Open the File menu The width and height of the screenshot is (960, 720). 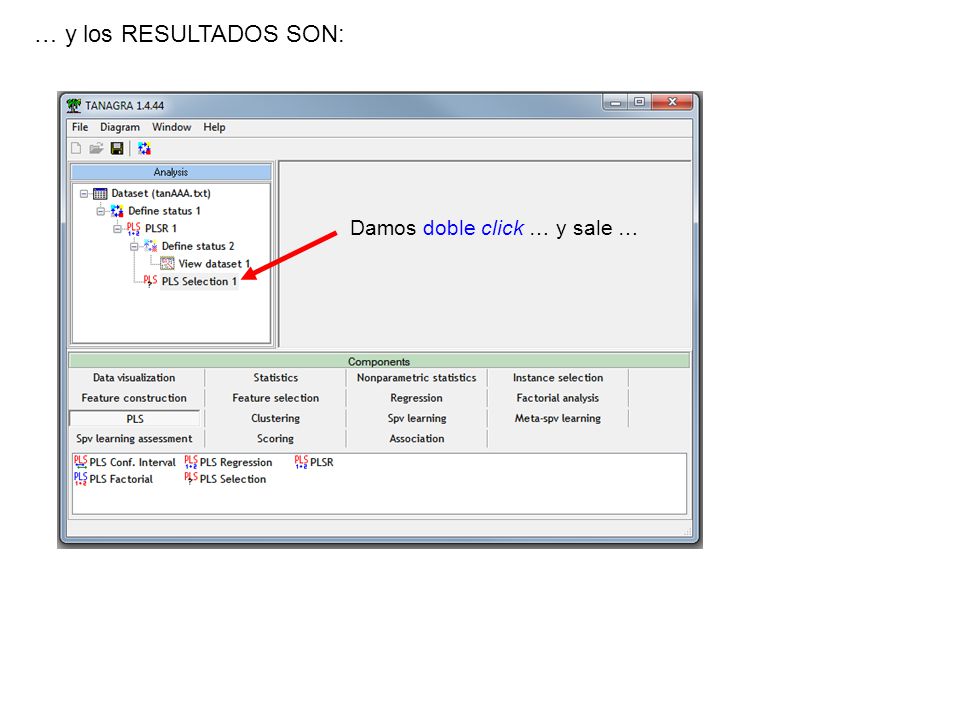point(80,127)
